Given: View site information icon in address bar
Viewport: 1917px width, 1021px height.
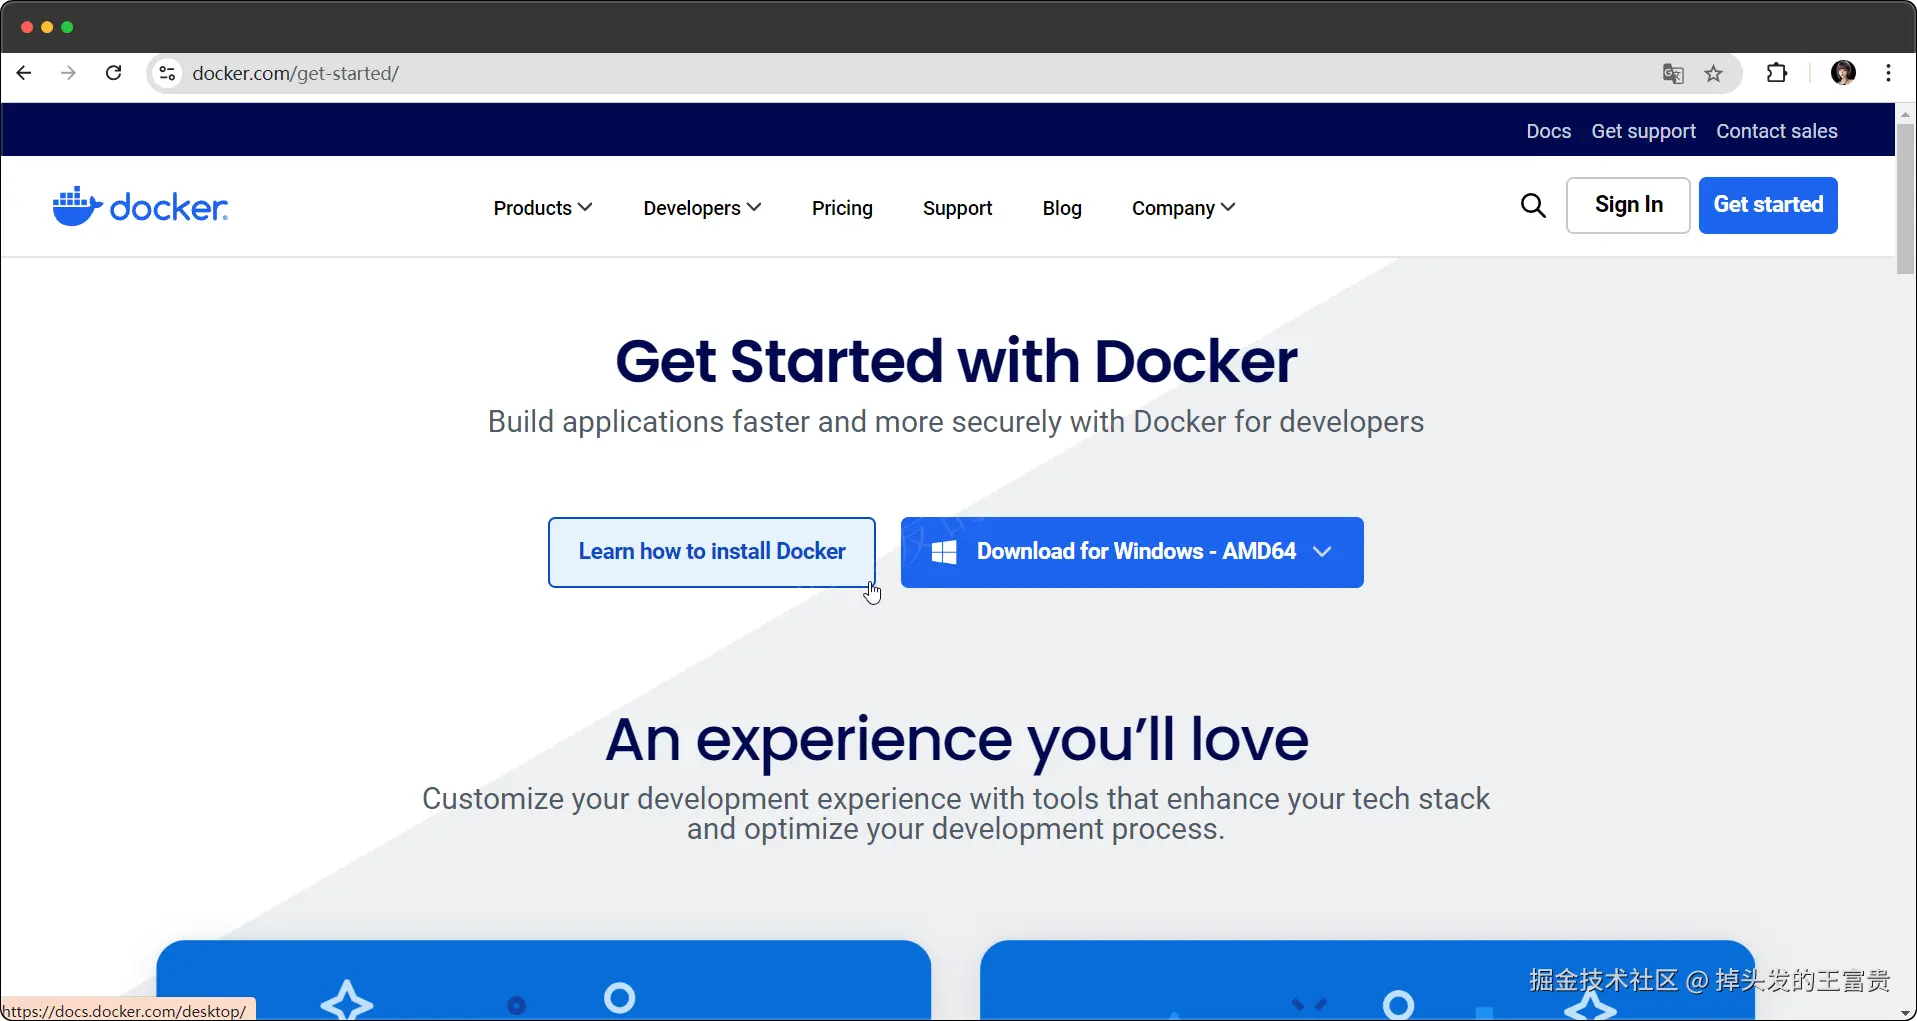Looking at the screenshot, I should click(168, 73).
